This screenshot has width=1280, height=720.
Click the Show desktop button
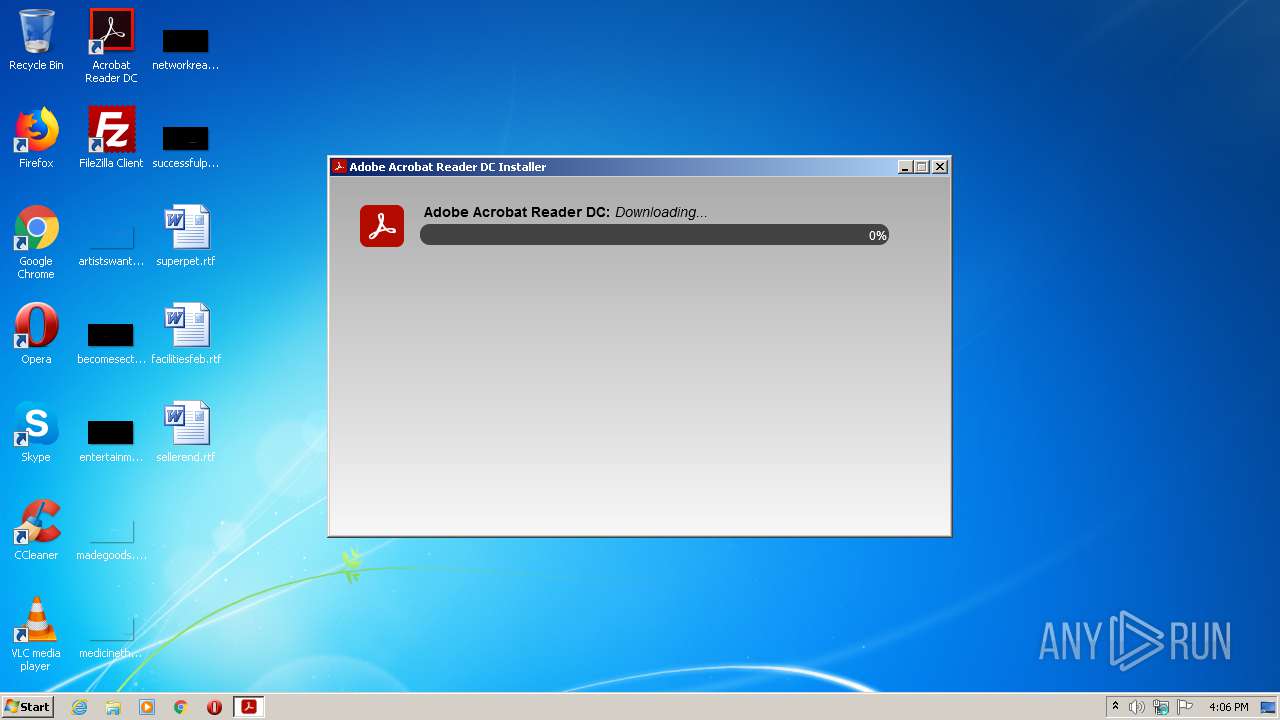[x=1269, y=707]
